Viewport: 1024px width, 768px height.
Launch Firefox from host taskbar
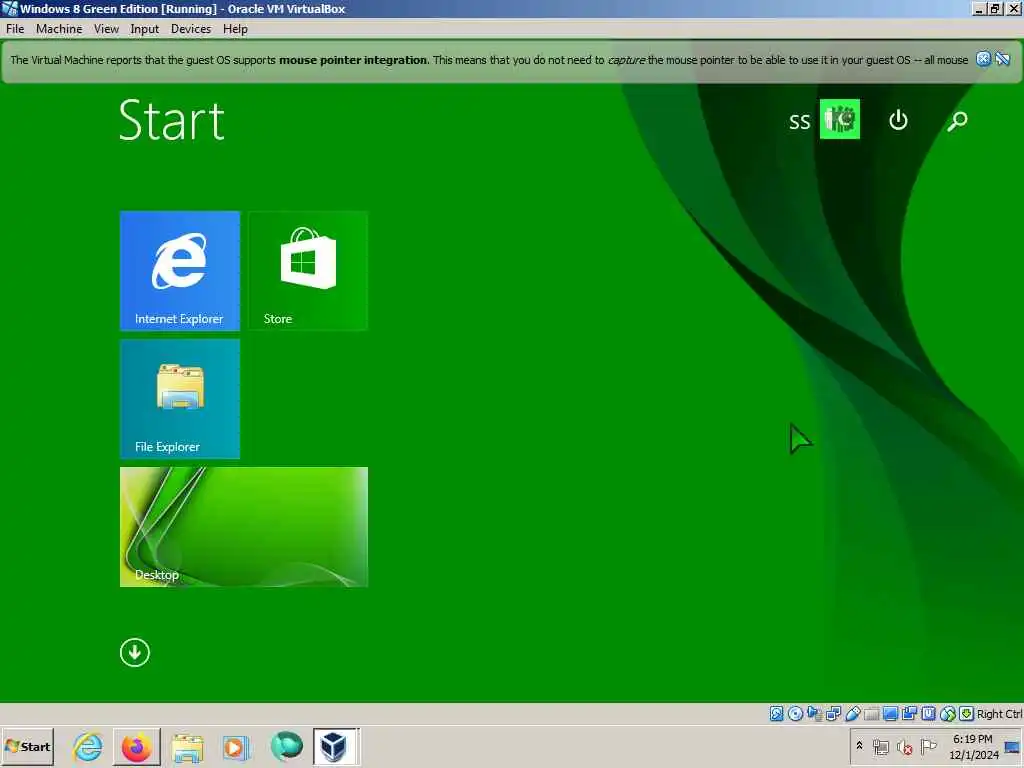[137, 746]
